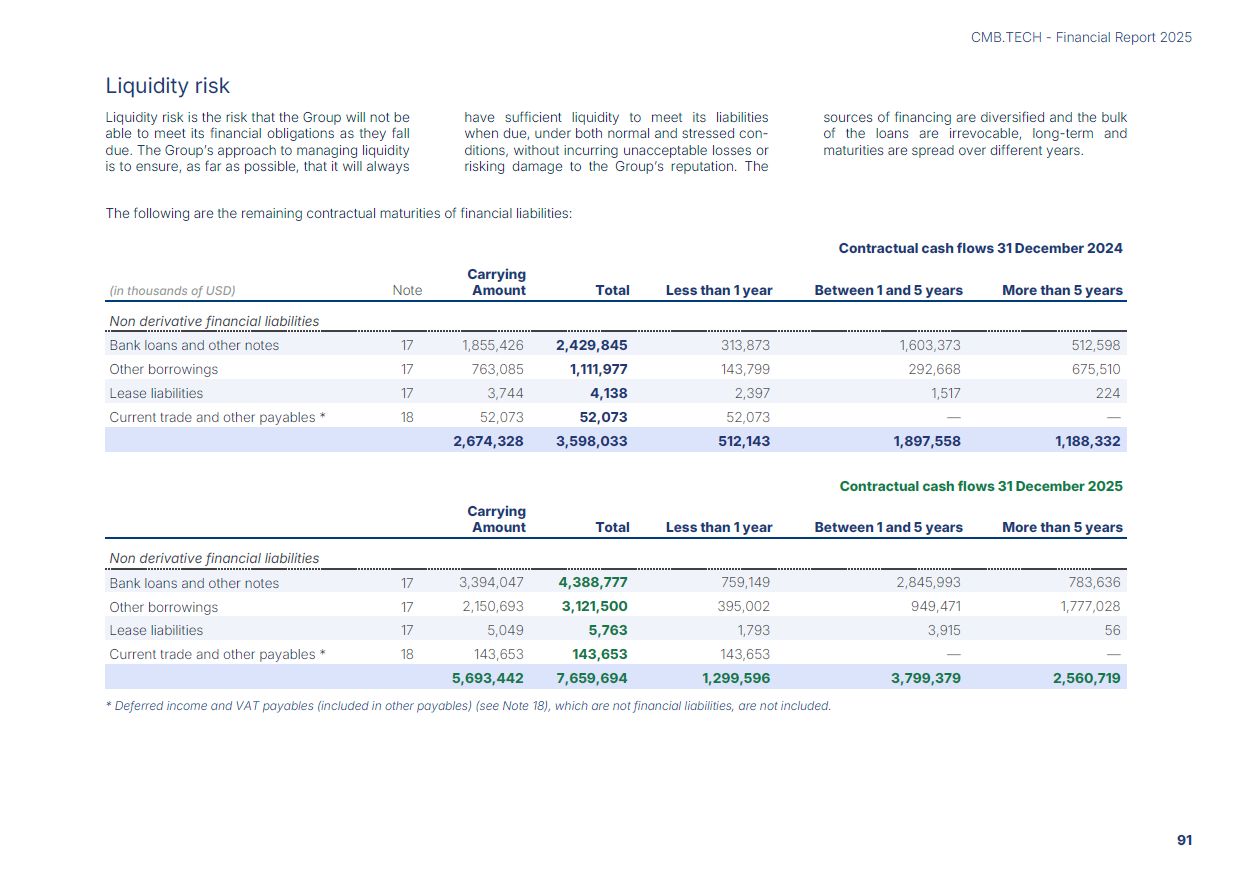Screen dimensions: 1249x874
Task: Select the 2025 grand total 7,659,694
Action: click(x=592, y=678)
